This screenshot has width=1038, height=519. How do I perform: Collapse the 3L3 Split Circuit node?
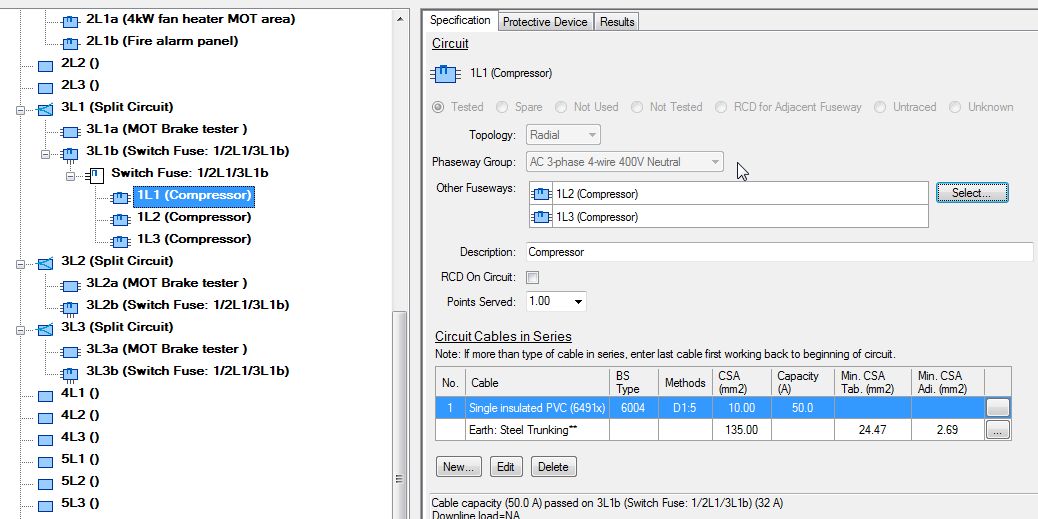(x=21, y=330)
